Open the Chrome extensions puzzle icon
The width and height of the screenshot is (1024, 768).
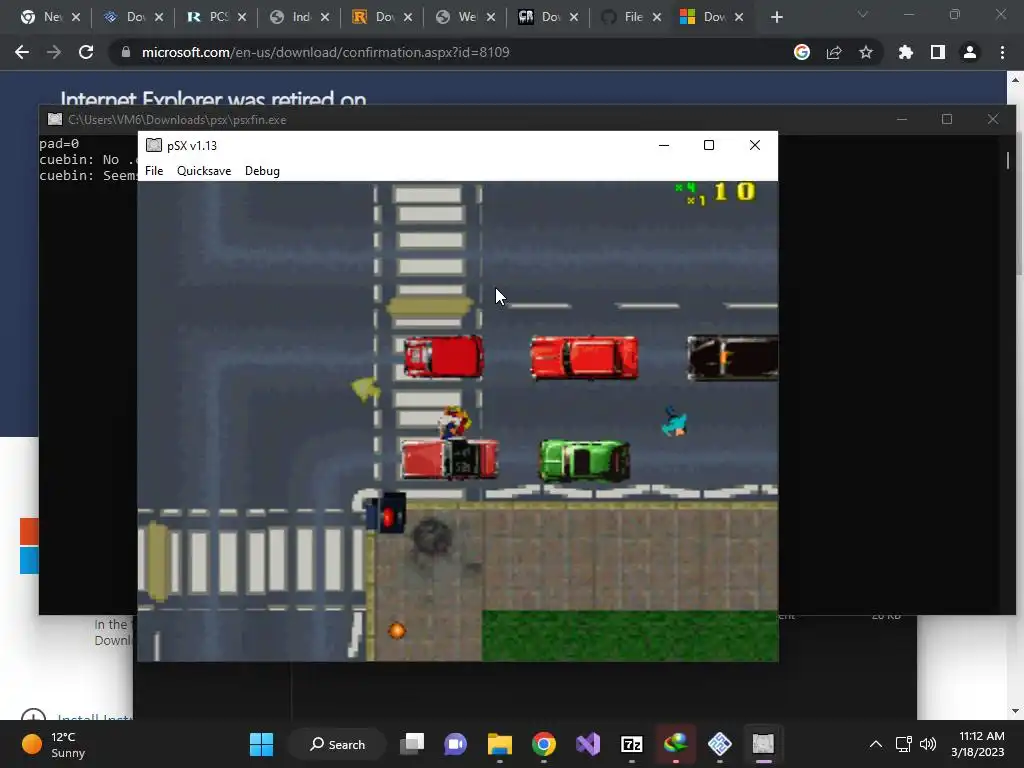point(906,52)
